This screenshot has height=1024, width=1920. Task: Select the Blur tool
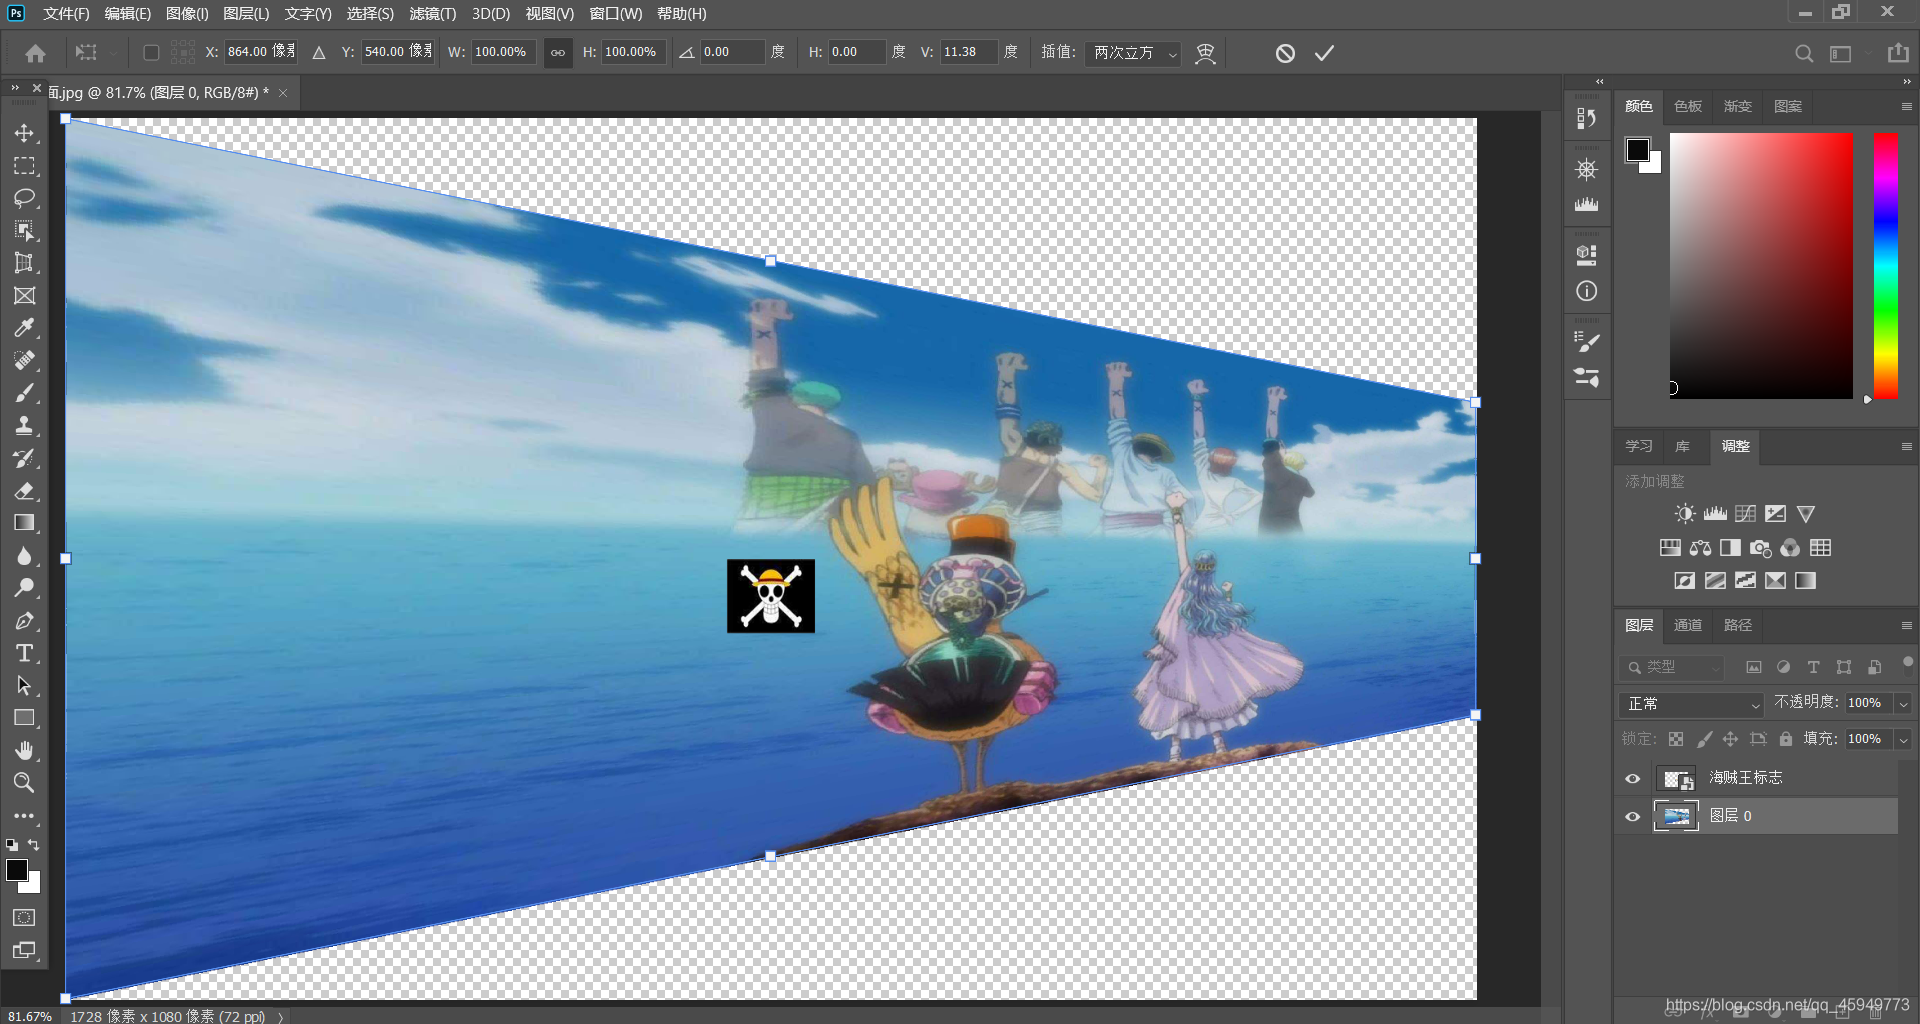[24, 556]
